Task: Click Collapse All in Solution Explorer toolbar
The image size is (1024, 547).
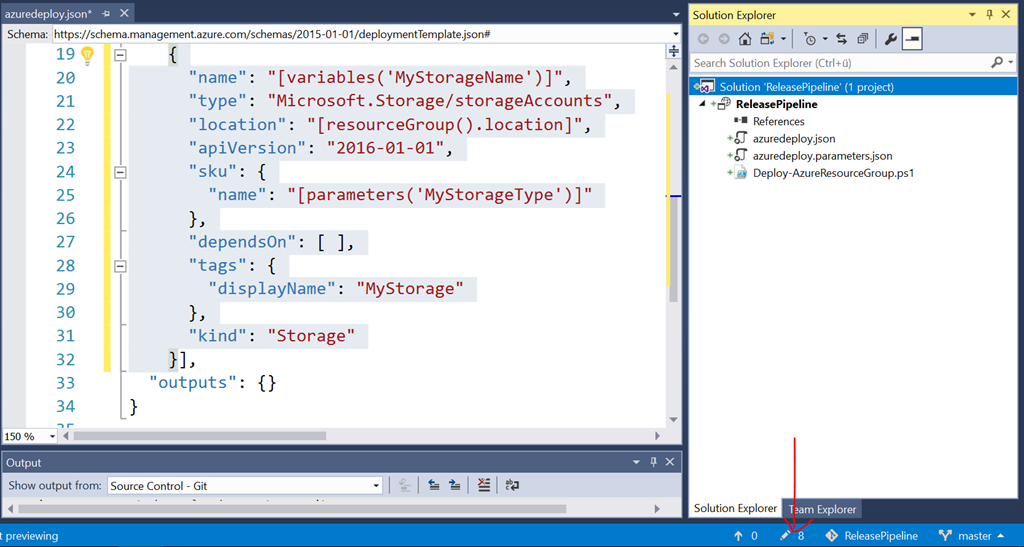Action: (862, 39)
